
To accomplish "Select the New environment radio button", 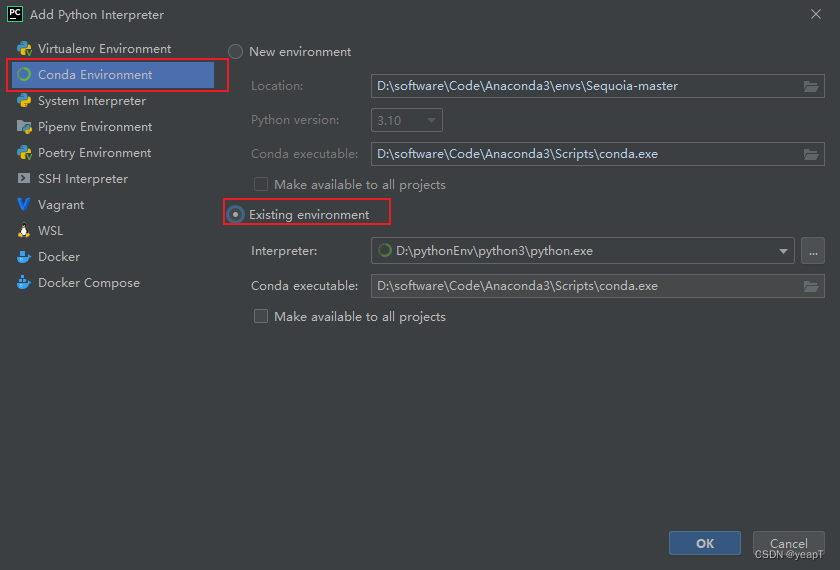I will point(236,52).
